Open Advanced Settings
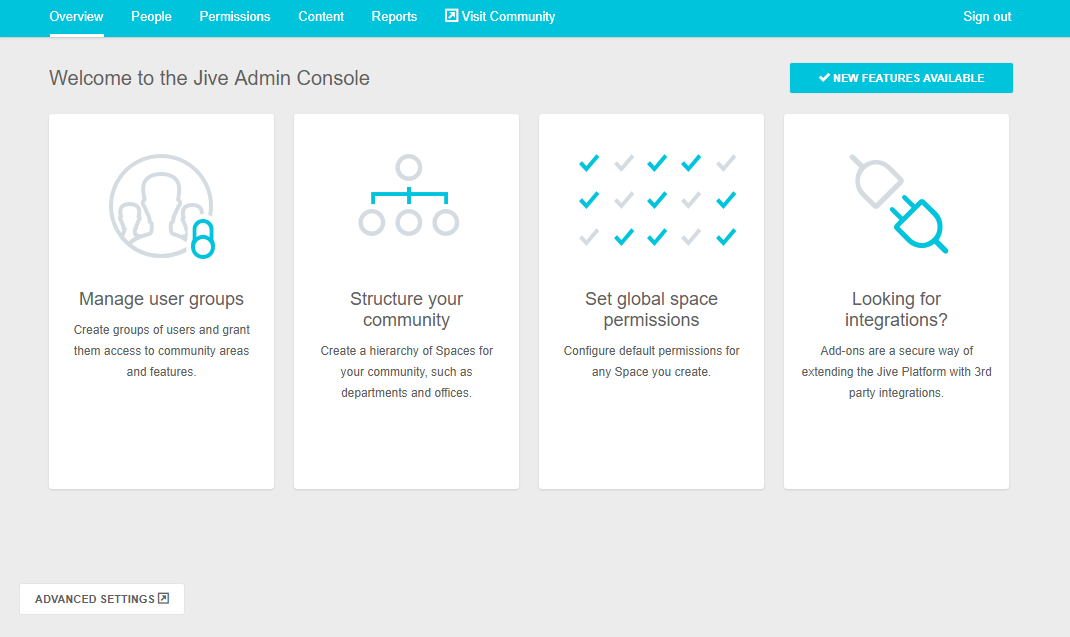 [x=102, y=599]
